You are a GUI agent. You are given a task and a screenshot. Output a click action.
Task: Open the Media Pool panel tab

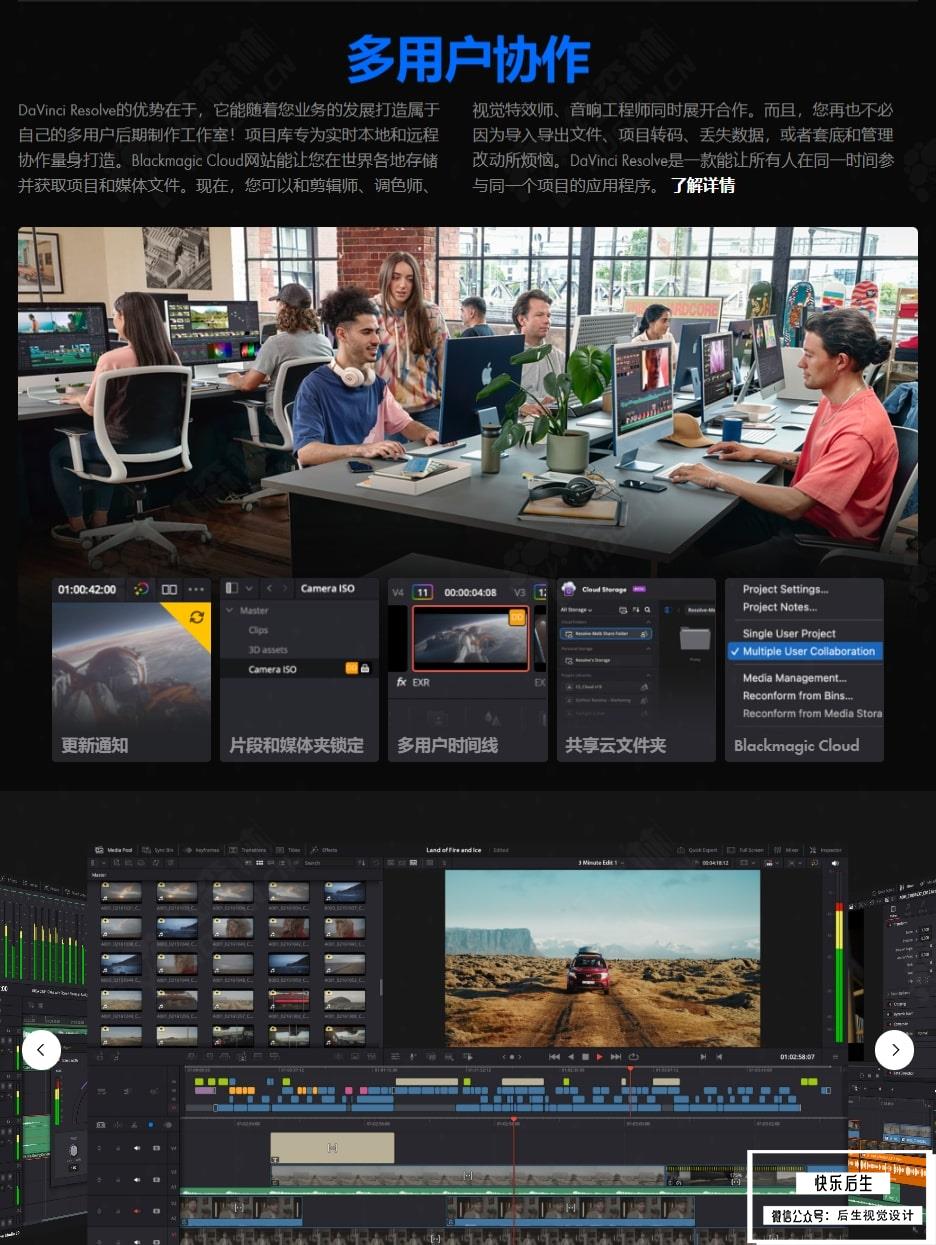115,850
